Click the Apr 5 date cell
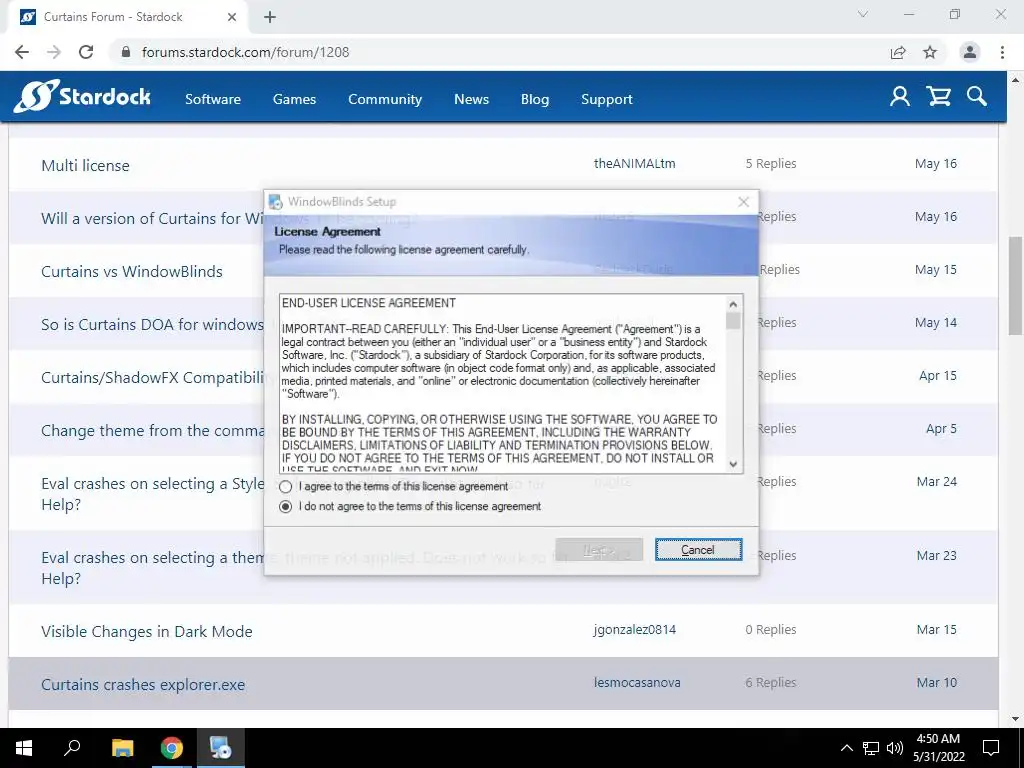The image size is (1024, 768). click(941, 428)
